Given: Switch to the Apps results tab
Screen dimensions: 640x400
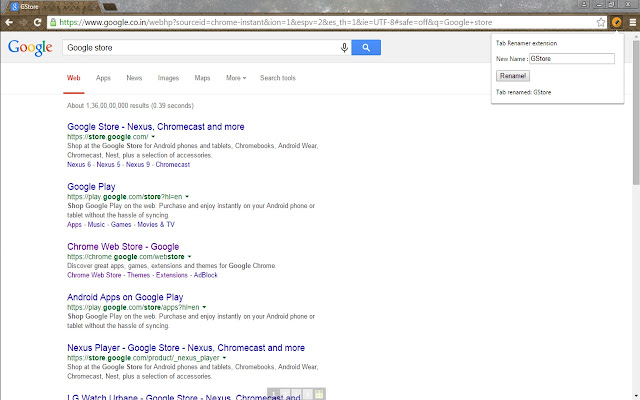Looking at the screenshot, I should 103,78.
